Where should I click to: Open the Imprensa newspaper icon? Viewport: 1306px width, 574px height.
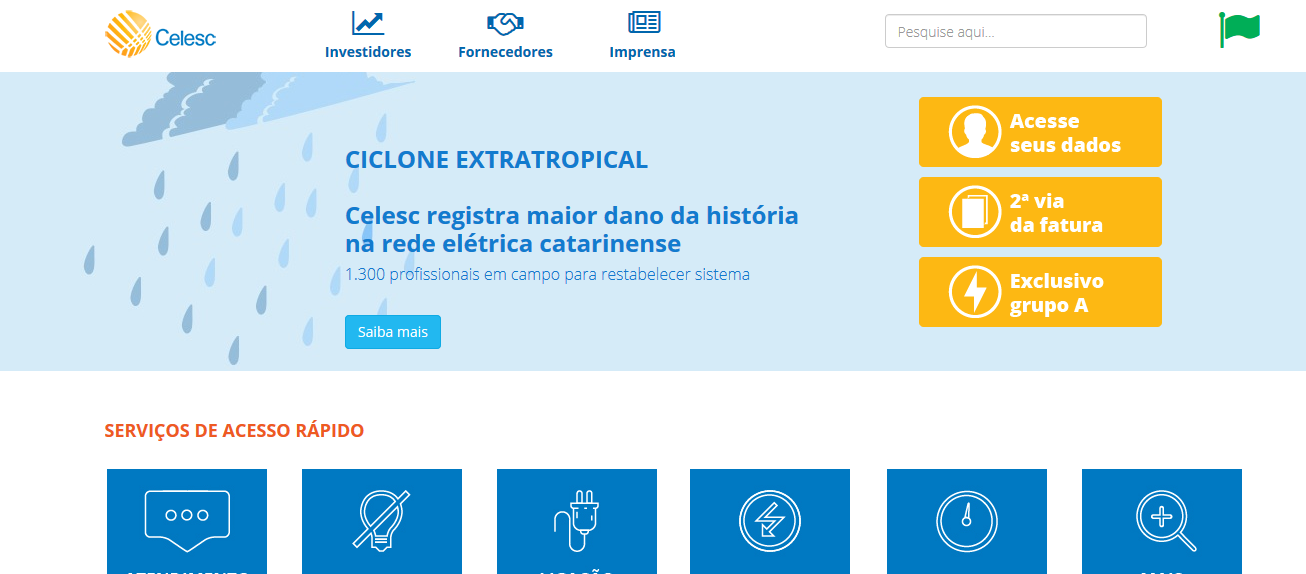[x=643, y=23]
